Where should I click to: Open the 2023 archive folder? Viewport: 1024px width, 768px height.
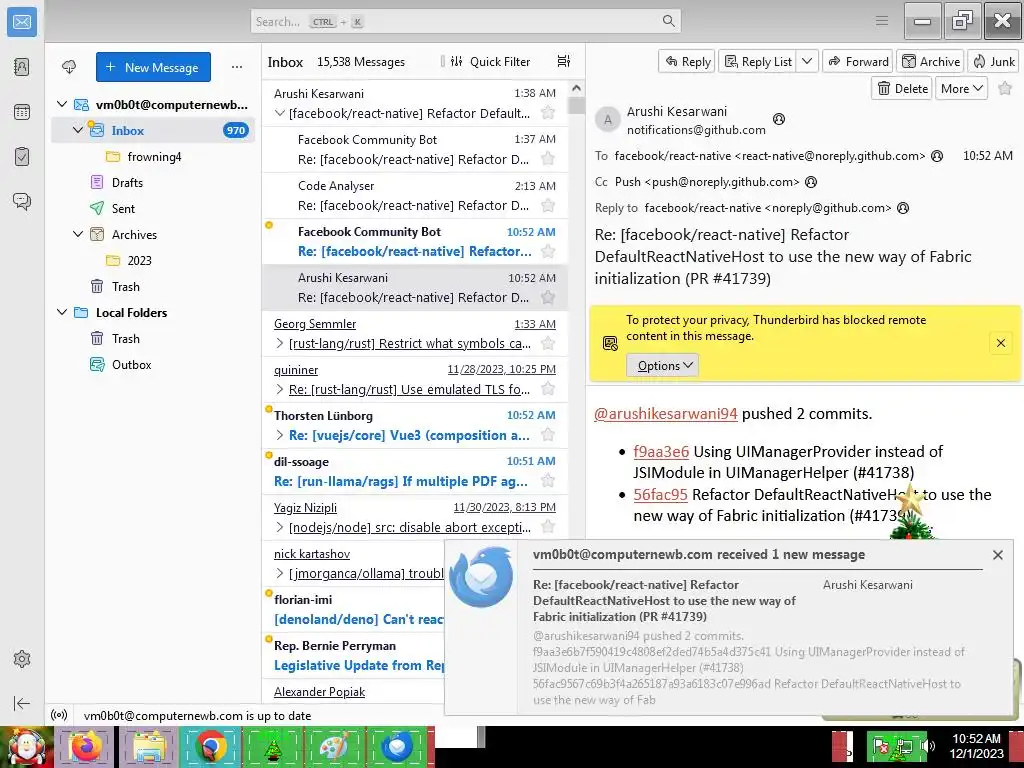[x=139, y=260]
